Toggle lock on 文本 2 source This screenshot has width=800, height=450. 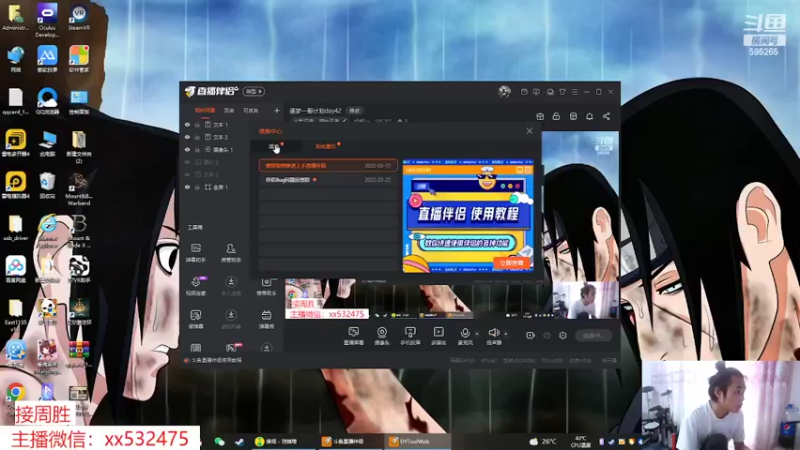[197, 137]
